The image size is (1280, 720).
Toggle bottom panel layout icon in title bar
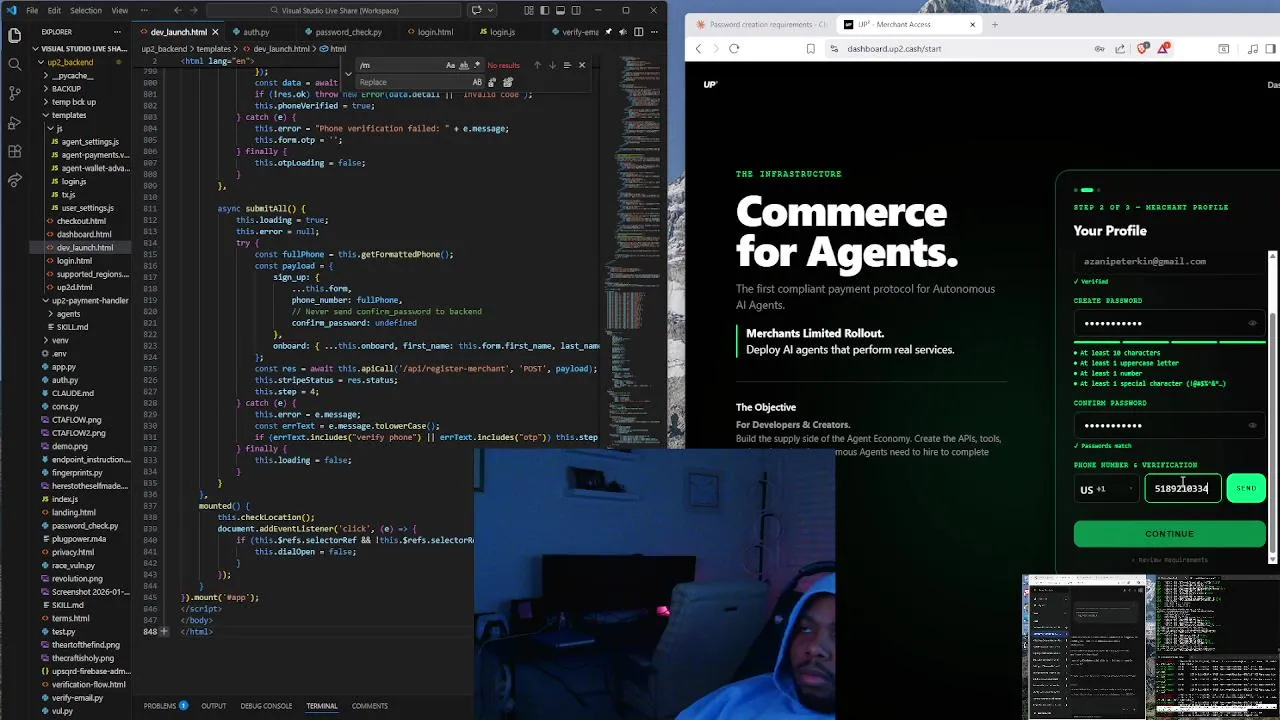(x=560, y=10)
